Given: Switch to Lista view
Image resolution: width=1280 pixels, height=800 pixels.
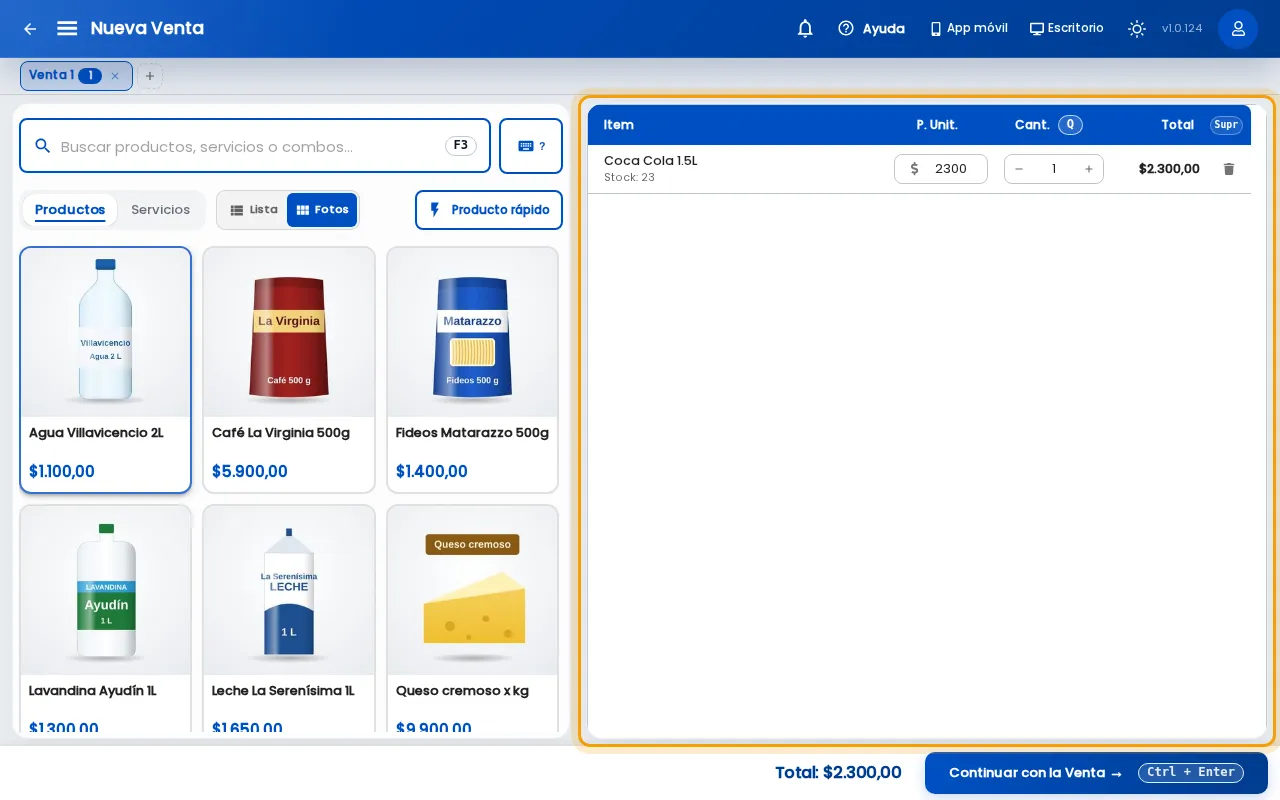Looking at the screenshot, I should click(x=253, y=210).
